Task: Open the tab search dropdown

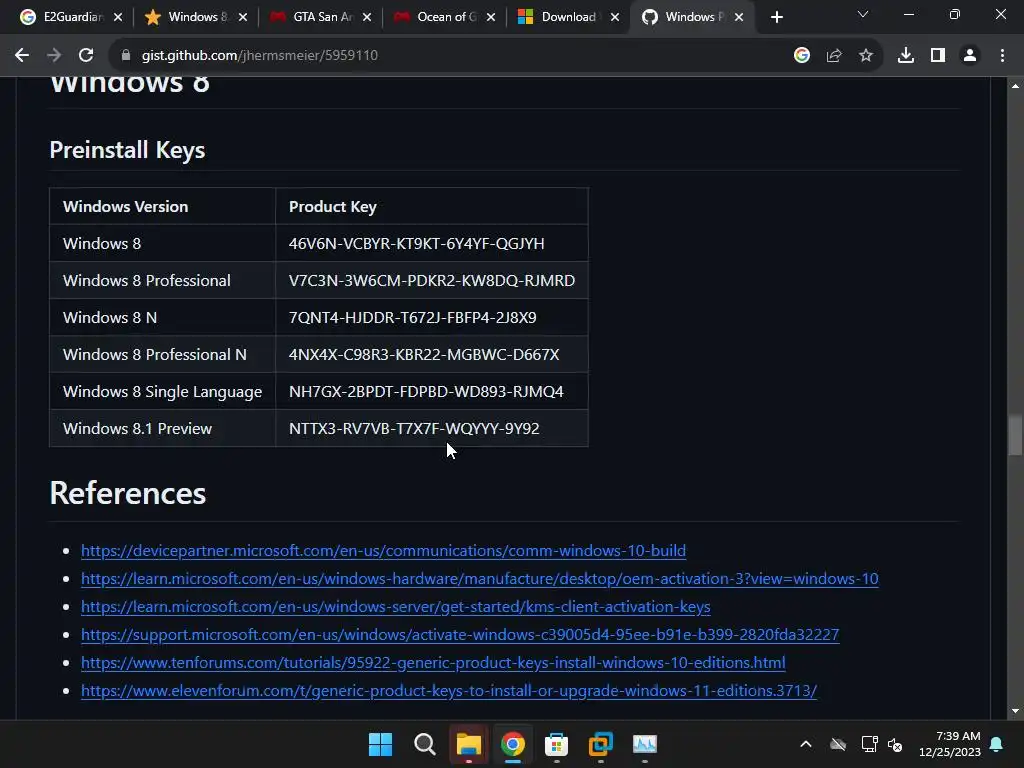Action: point(863,14)
